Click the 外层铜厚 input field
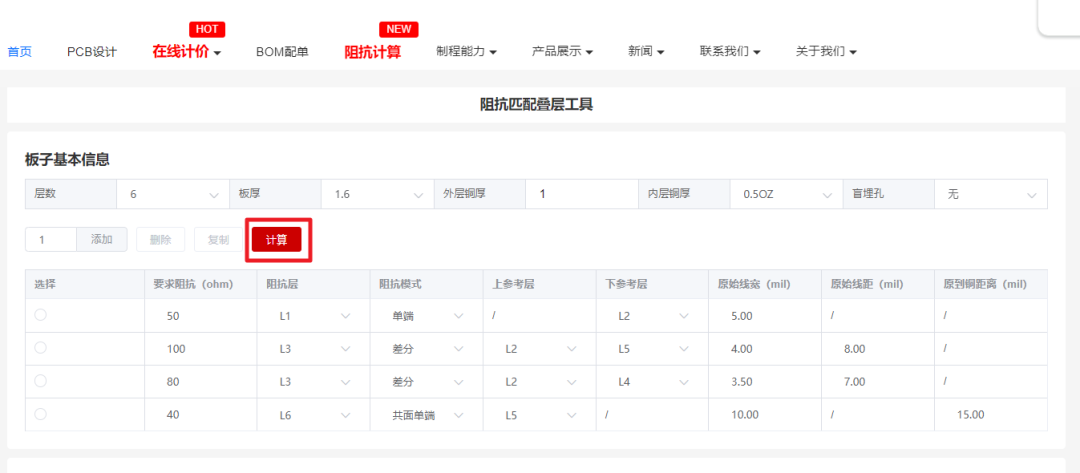 click(582, 194)
